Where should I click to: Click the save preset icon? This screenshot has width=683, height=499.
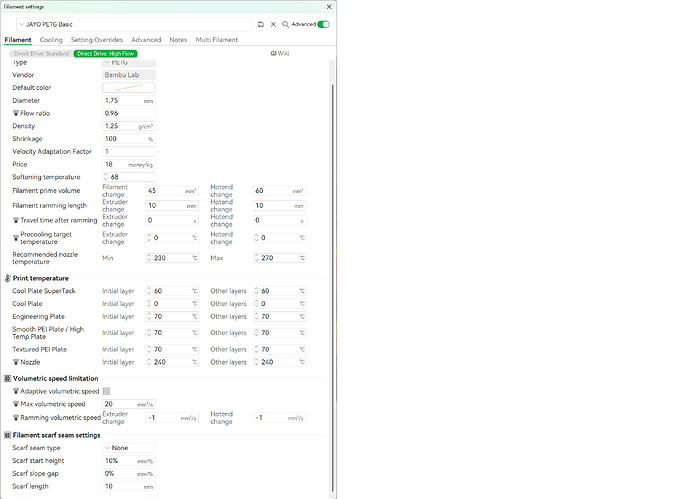[x=261, y=24]
